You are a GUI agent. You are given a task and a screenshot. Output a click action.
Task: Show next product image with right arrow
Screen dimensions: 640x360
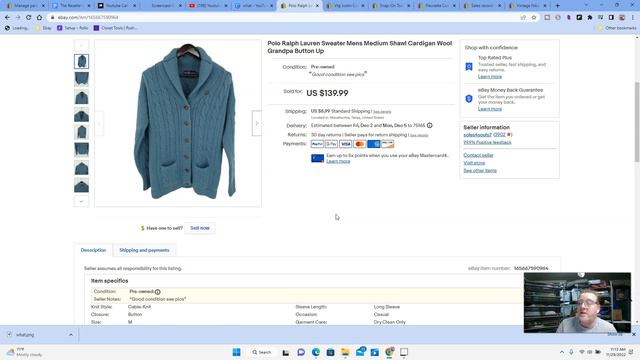(257, 123)
